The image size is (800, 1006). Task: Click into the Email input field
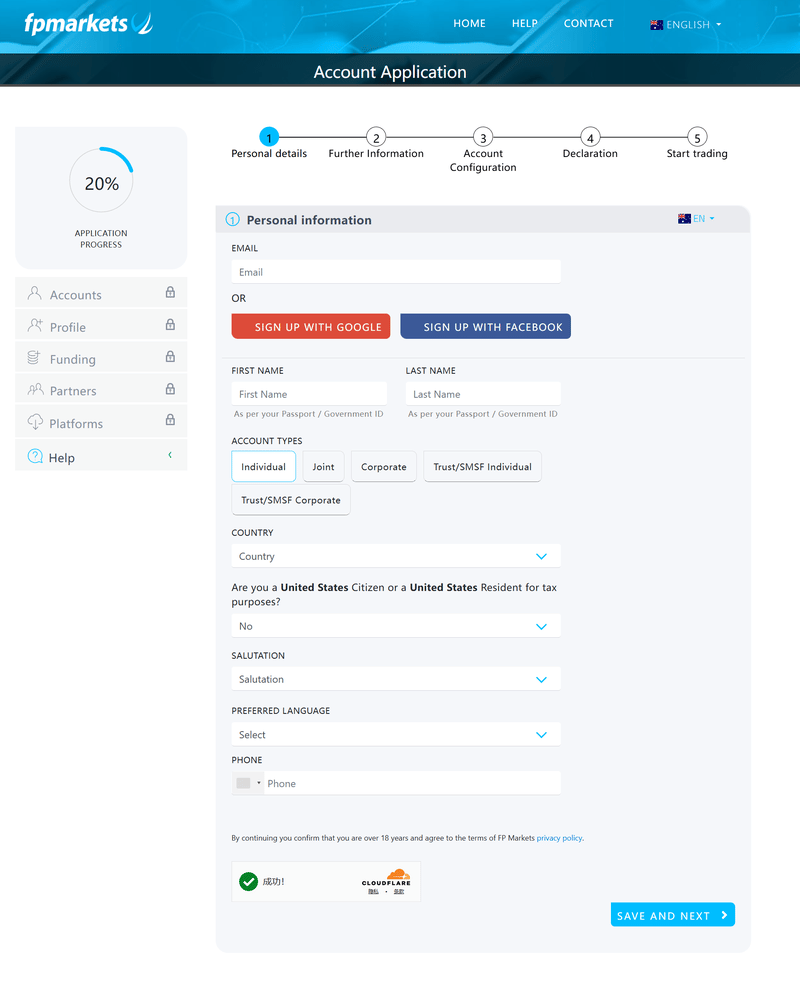395,272
